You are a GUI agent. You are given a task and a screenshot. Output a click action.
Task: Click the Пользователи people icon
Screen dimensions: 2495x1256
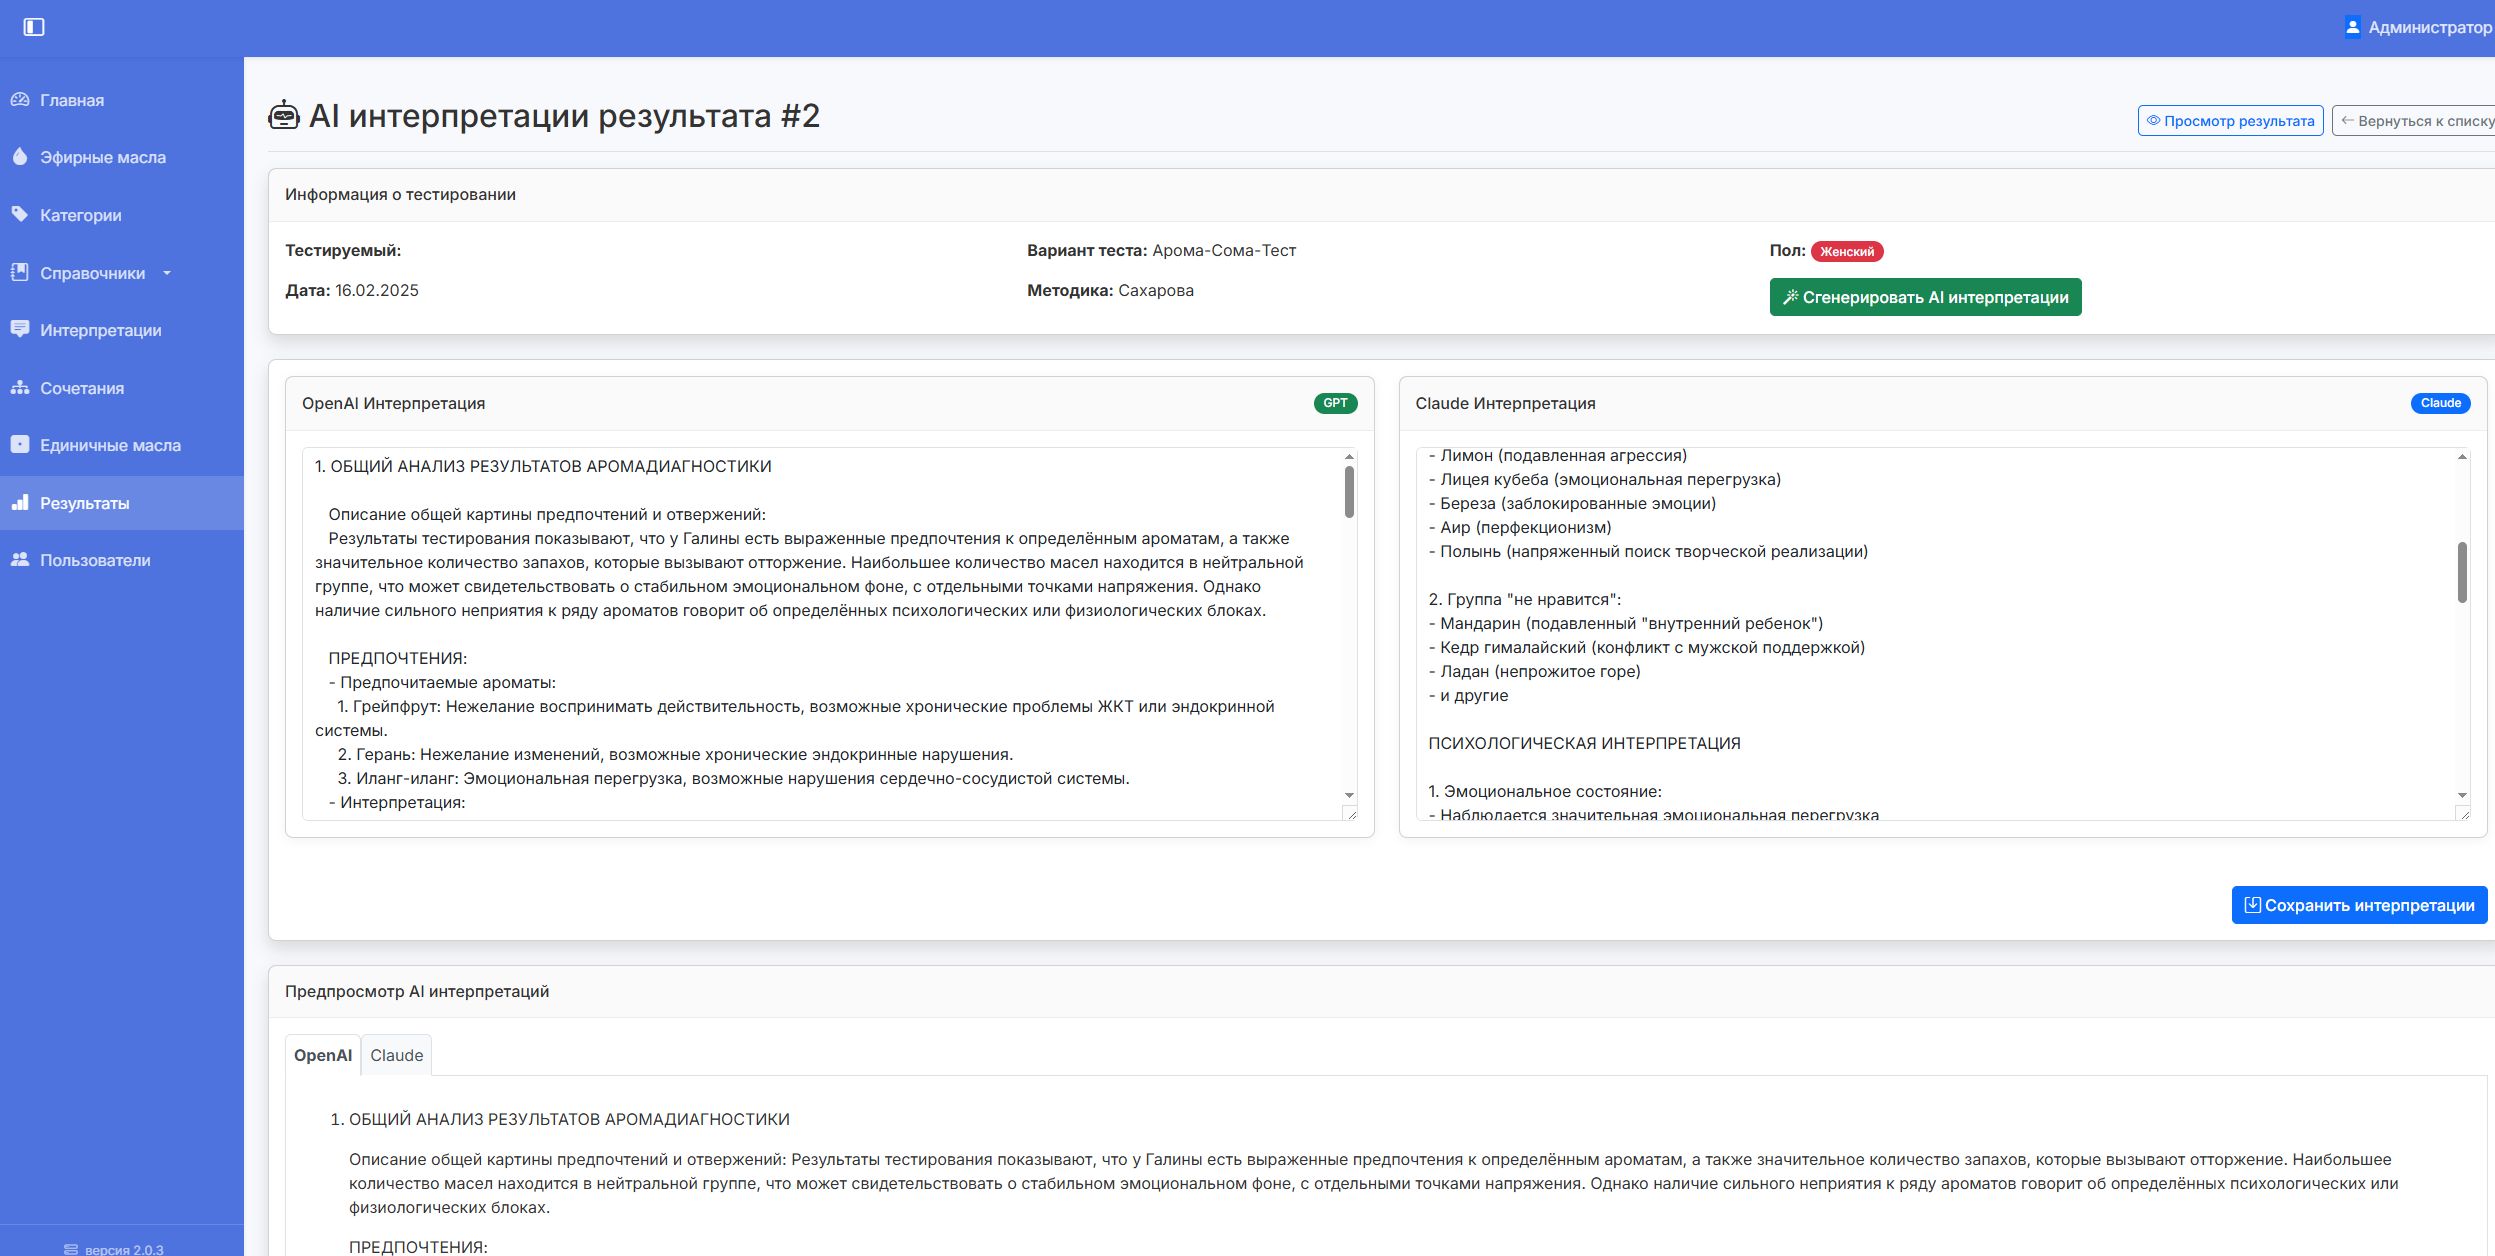coord(20,560)
